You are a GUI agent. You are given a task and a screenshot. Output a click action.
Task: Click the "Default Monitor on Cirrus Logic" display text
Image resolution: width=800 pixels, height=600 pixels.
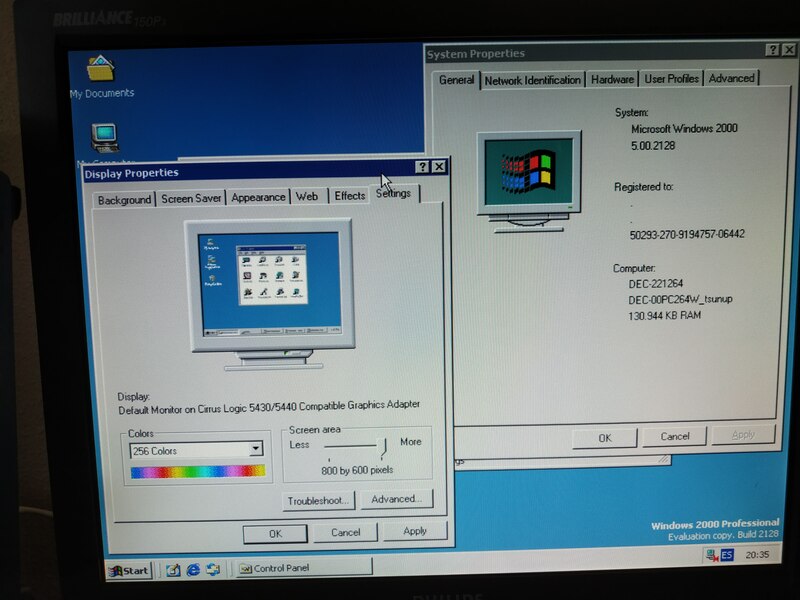pyautogui.click(x=269, y=407)
